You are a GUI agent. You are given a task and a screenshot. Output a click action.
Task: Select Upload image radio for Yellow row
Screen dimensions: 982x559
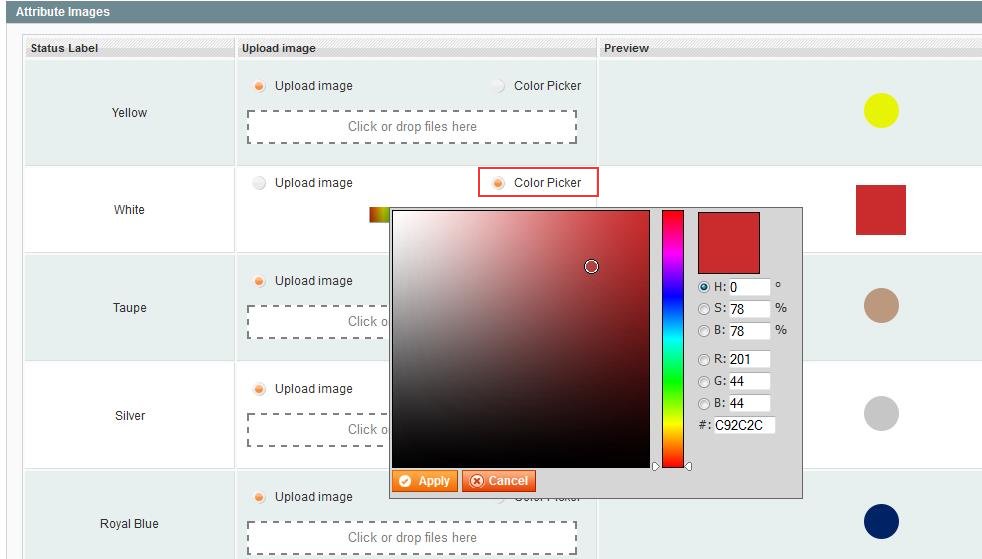click(x=260, y=86)
